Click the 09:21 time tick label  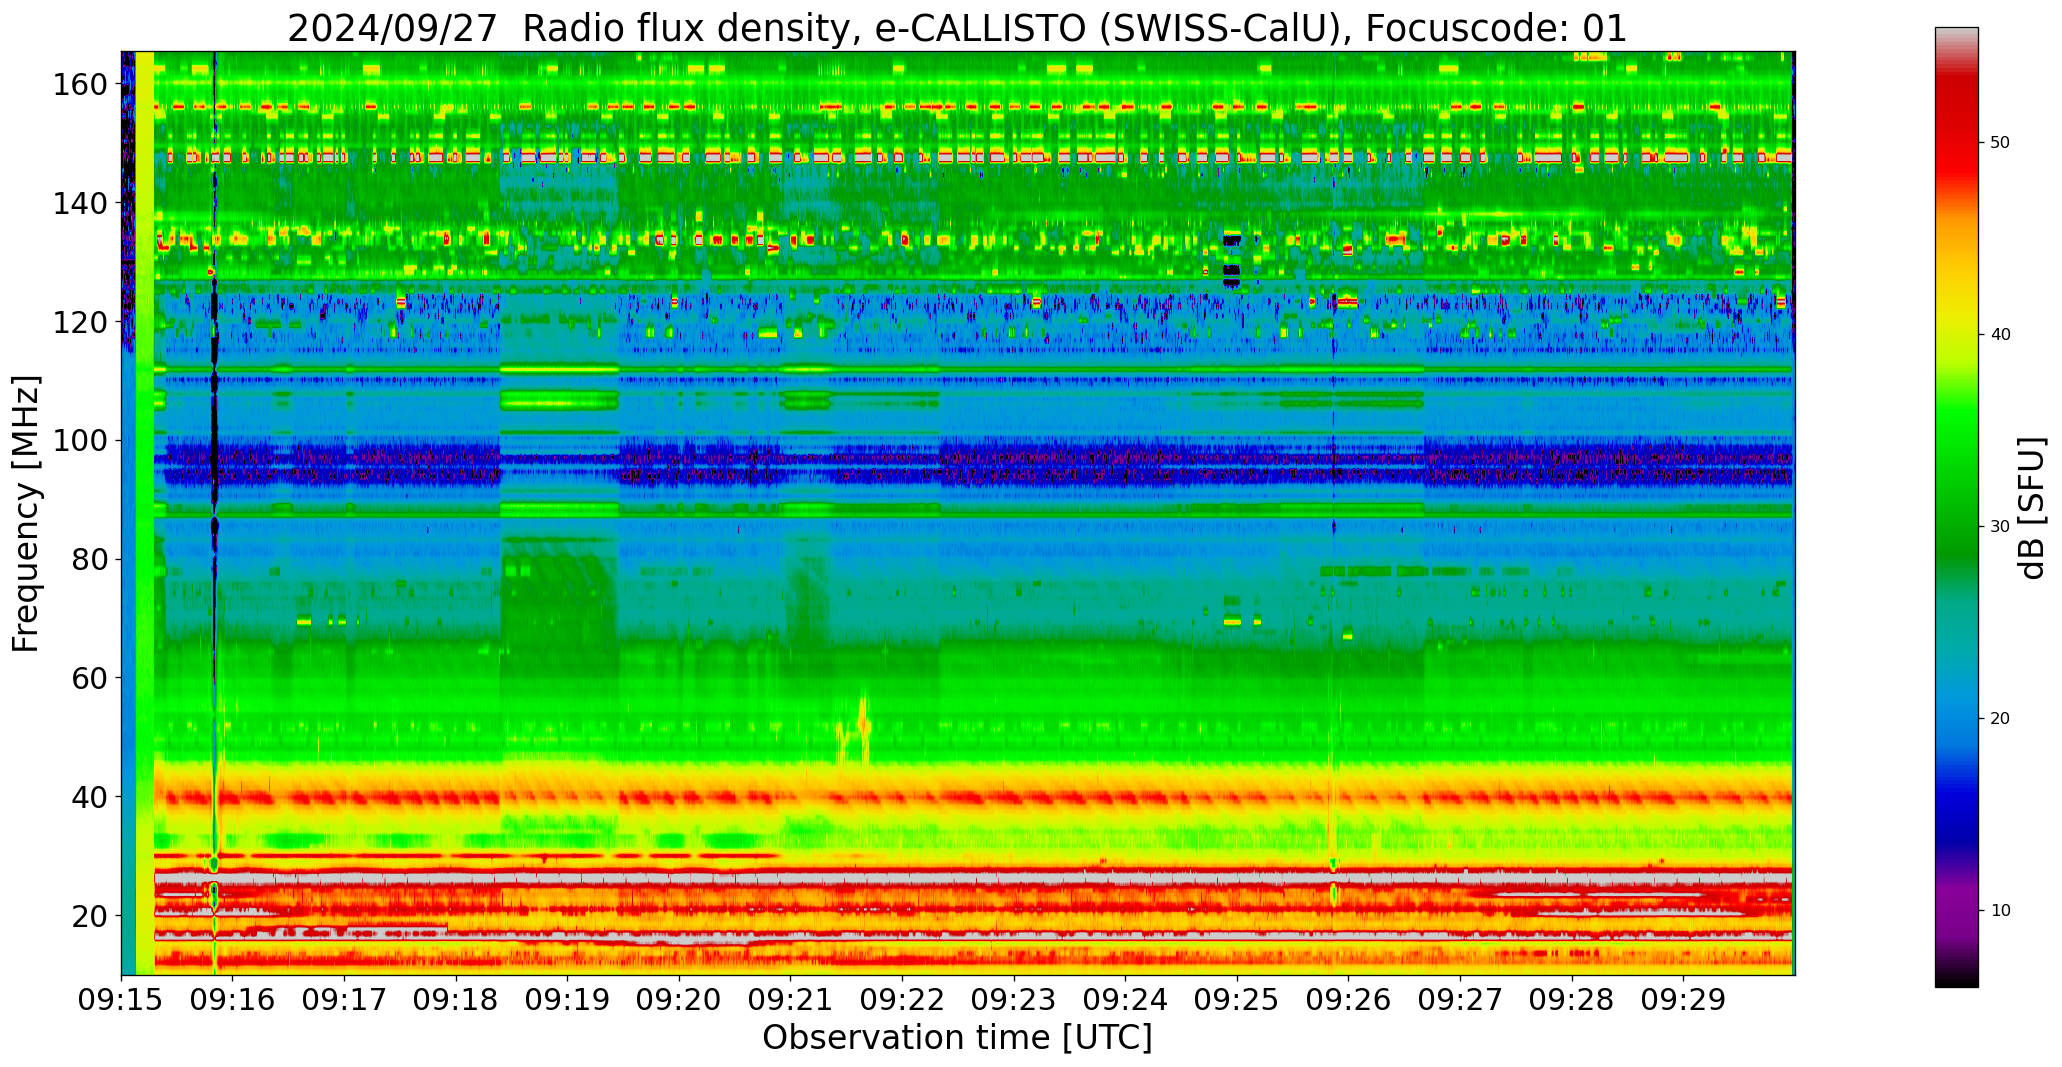coord(791,999)
